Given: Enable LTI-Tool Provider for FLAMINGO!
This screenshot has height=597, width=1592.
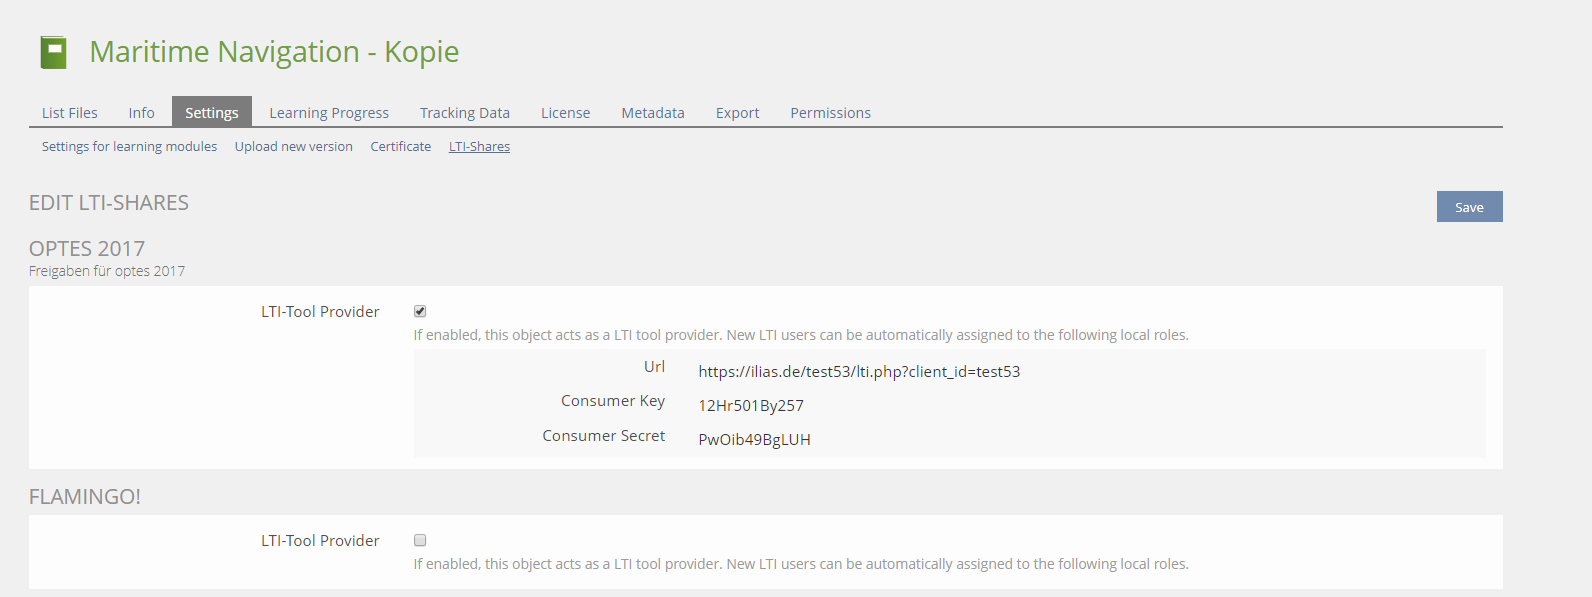Looking at the screenshot, I should [x=420, y=540].
